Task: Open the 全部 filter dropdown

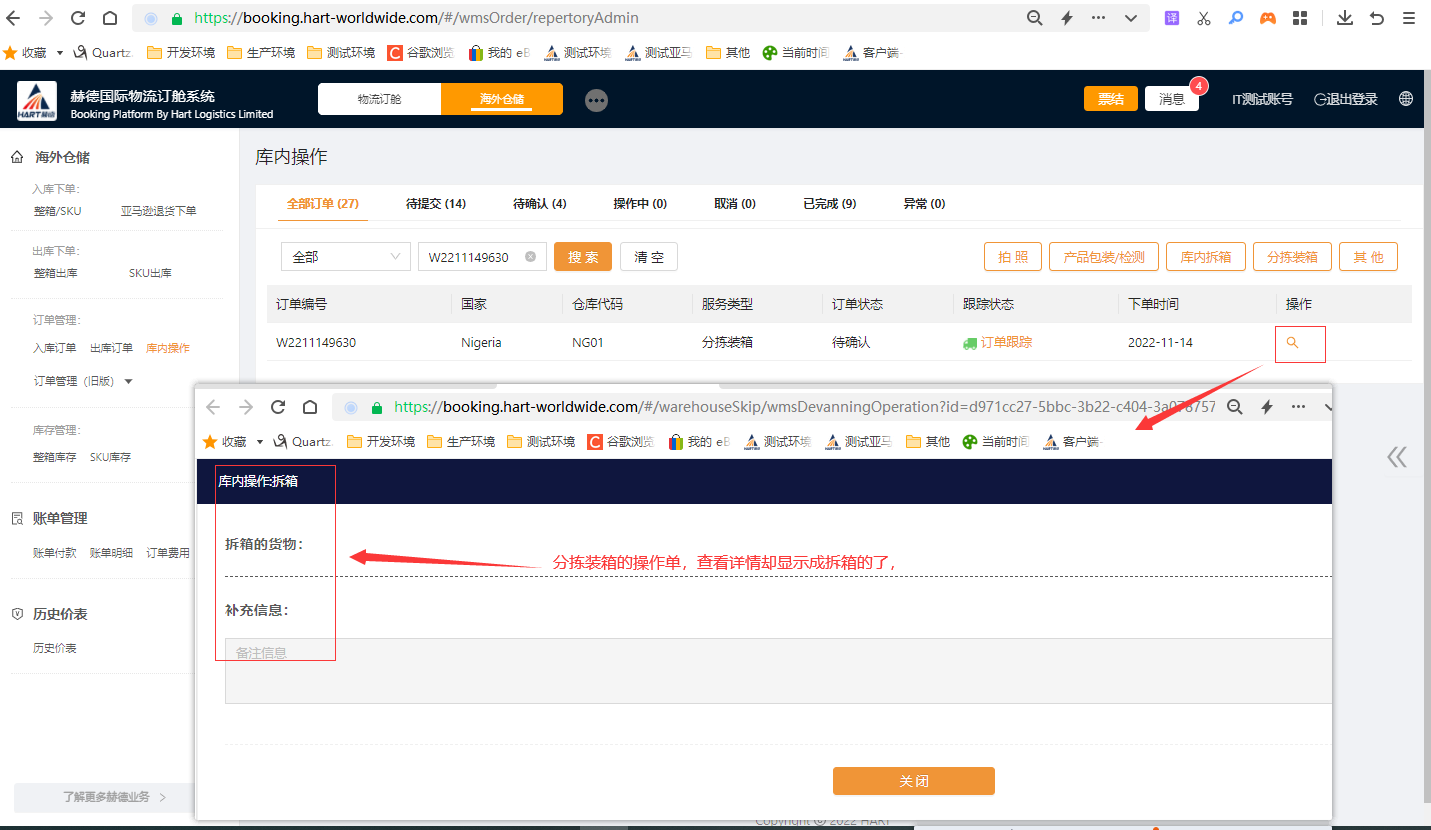Action: click(345, 257)
